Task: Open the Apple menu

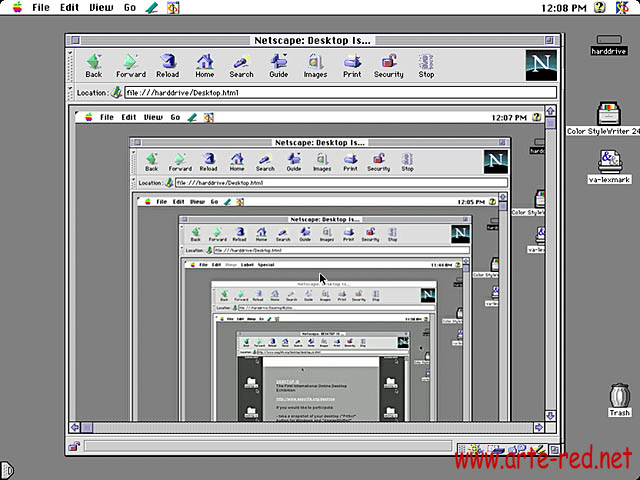Action: point(13,7)
